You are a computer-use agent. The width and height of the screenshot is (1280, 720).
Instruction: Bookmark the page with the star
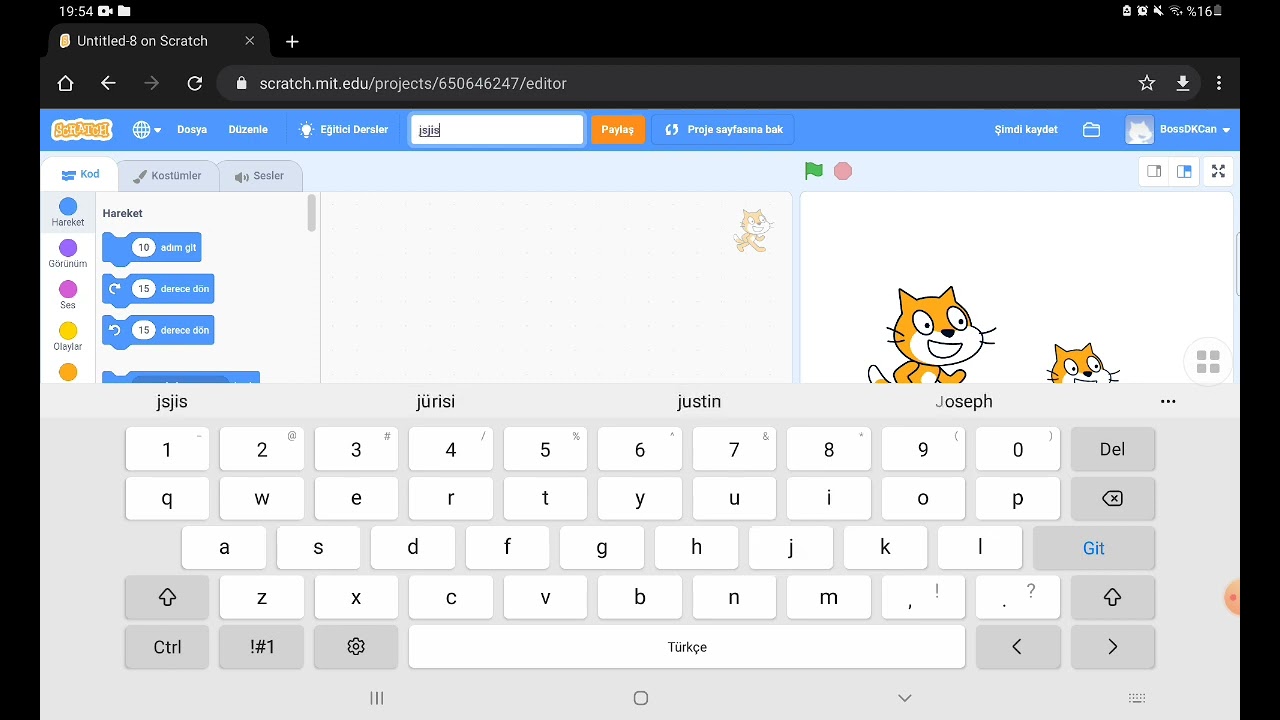1147,83
